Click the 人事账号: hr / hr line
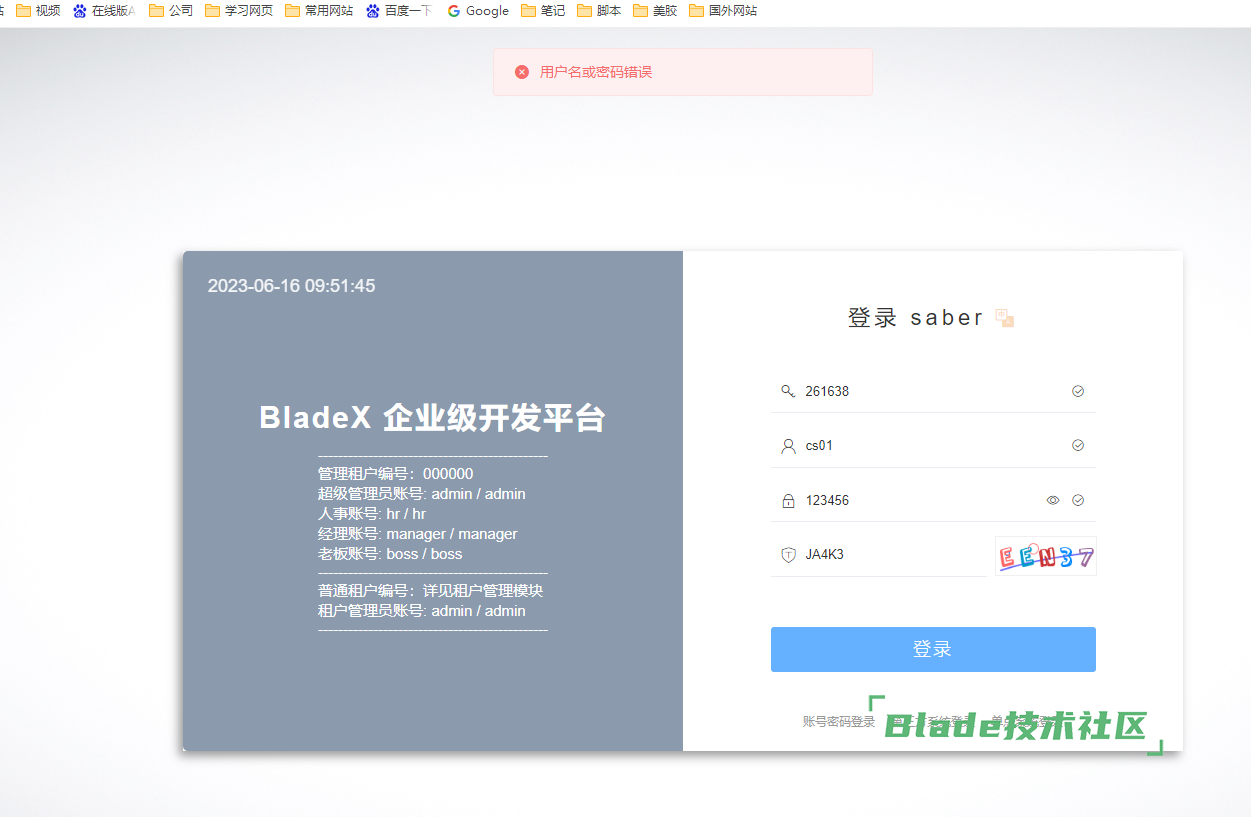Viewport: 1251px width, 817px height. coord(372,514)
